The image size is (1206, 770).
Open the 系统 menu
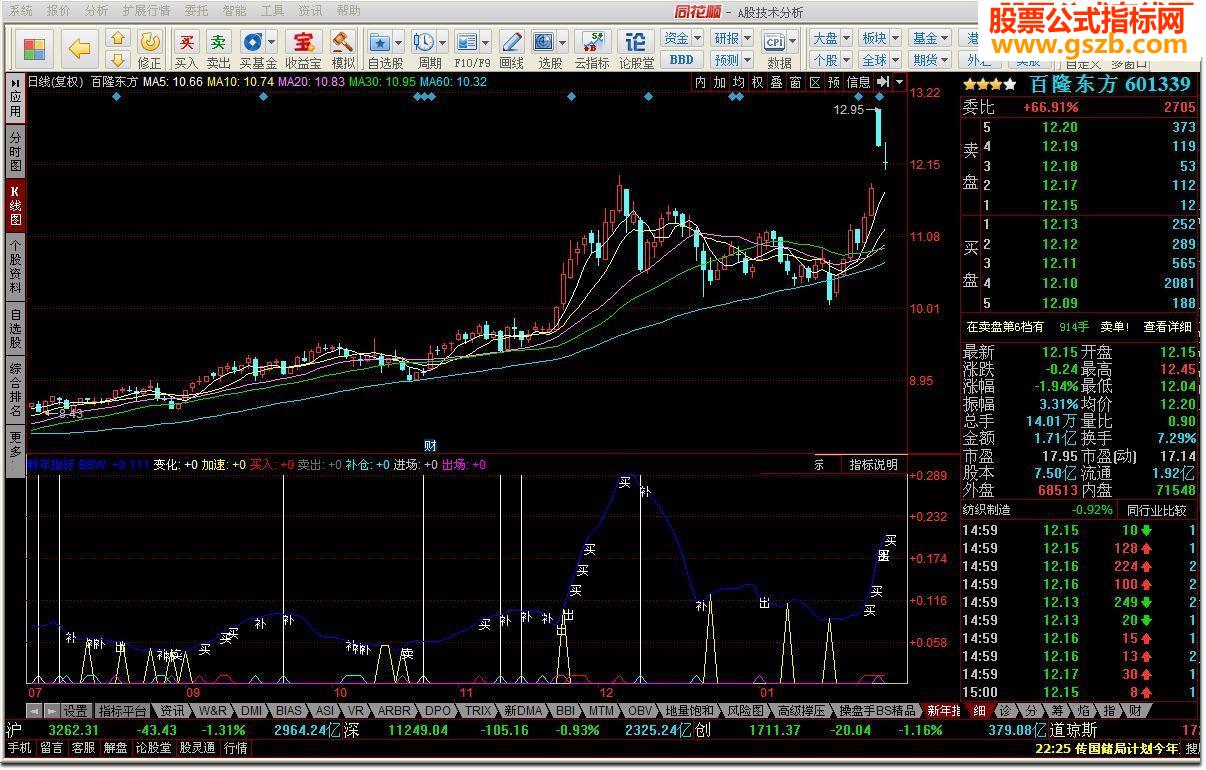pyautogui.click(x=21, y=10)
